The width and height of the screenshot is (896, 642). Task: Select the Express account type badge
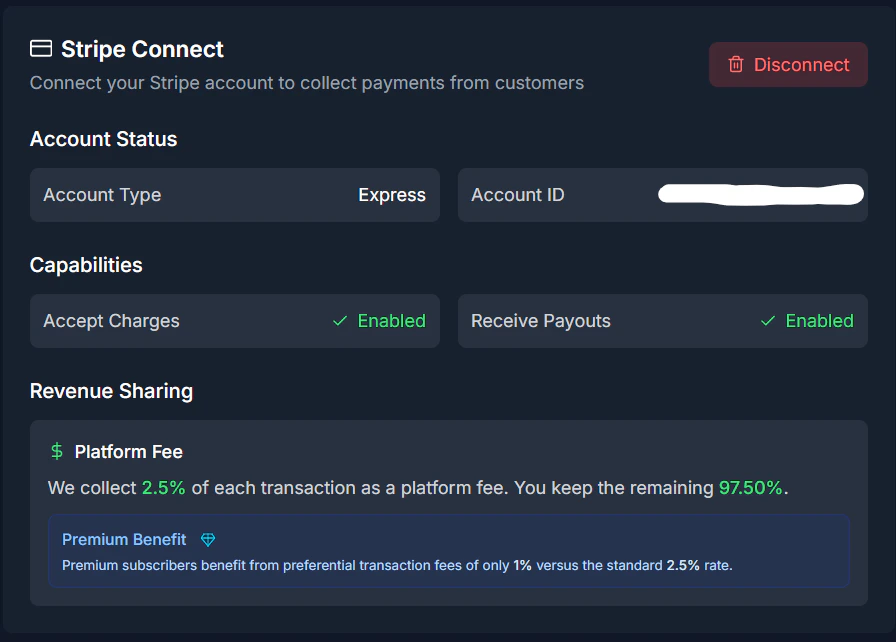click(392, 195)
